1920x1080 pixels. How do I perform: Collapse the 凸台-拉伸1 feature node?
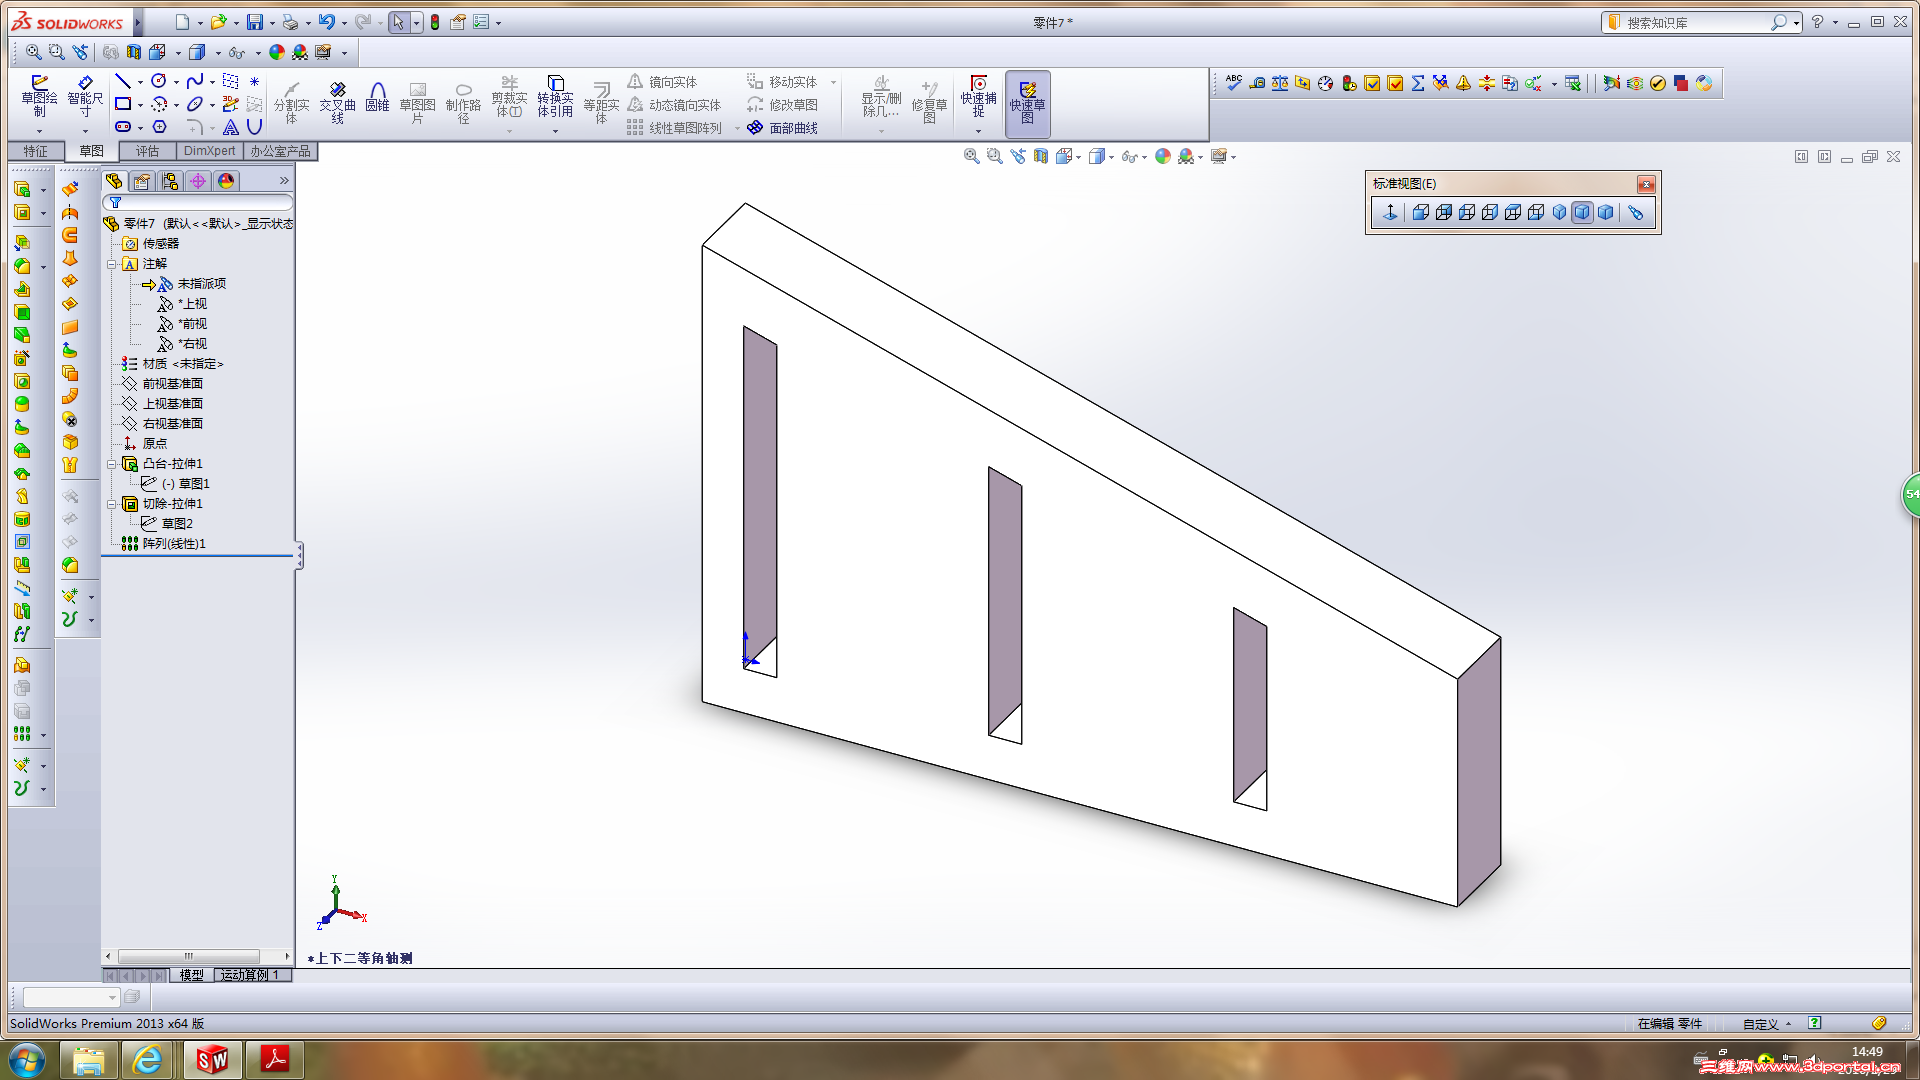(112, 464)
